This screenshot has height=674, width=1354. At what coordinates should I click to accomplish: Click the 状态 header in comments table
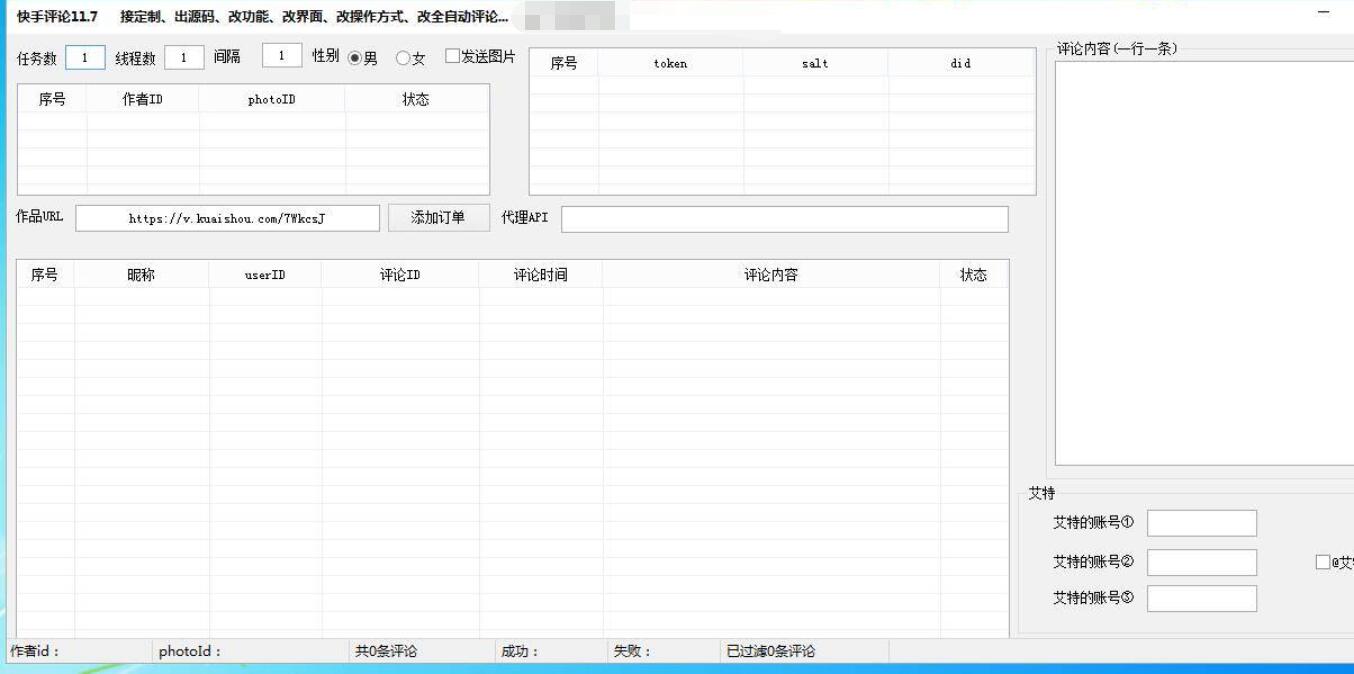974,275
